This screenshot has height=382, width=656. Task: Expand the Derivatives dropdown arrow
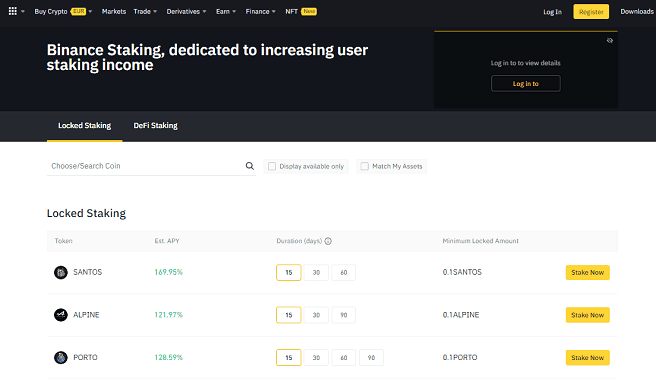[x=205, y=12]
